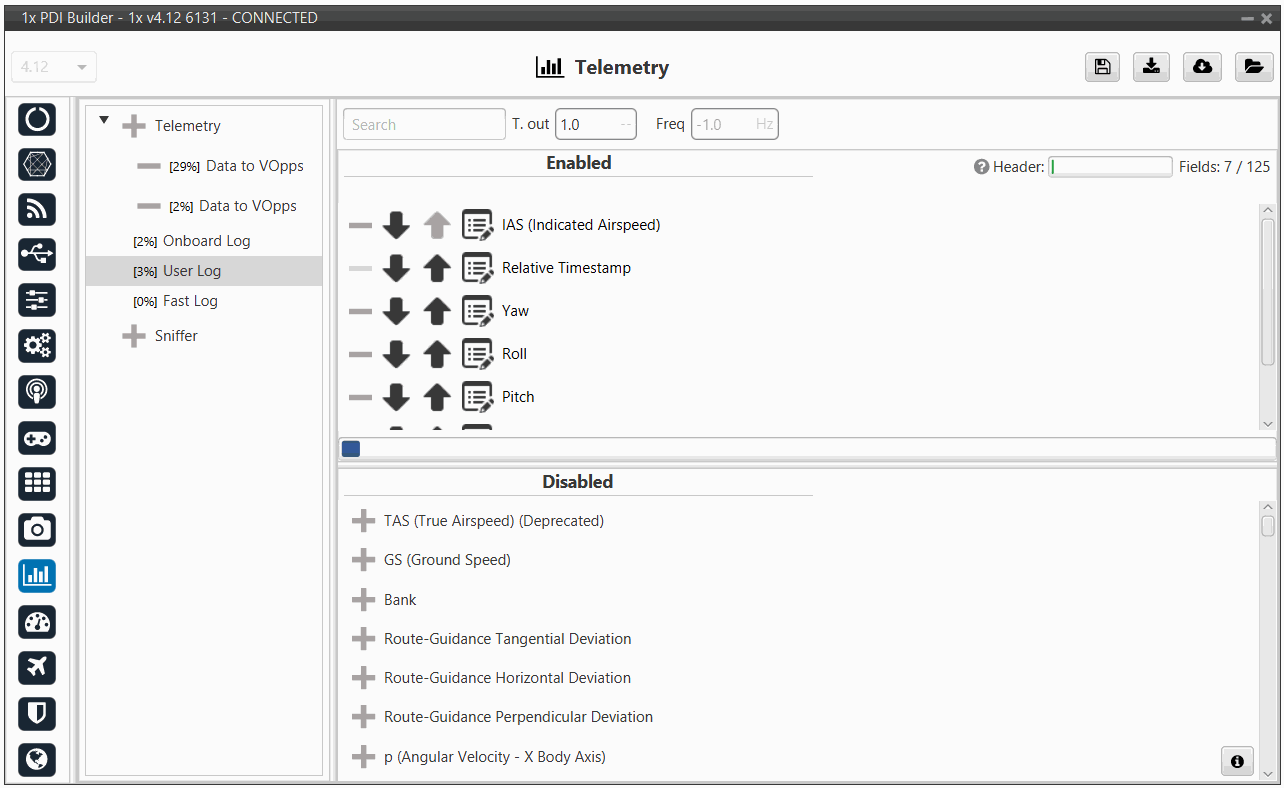Select Fast Log in tree

190,301
